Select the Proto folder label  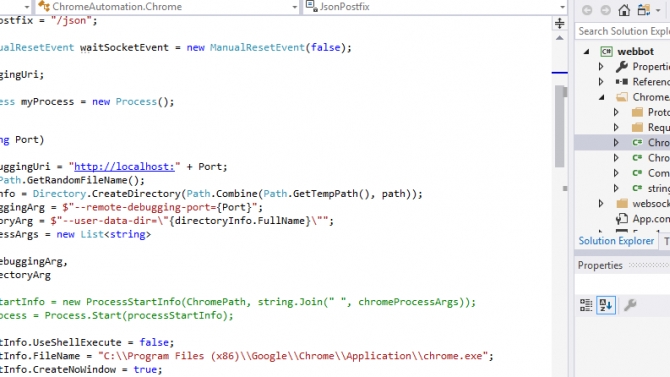pyautogui.click(x=659, y=112)
